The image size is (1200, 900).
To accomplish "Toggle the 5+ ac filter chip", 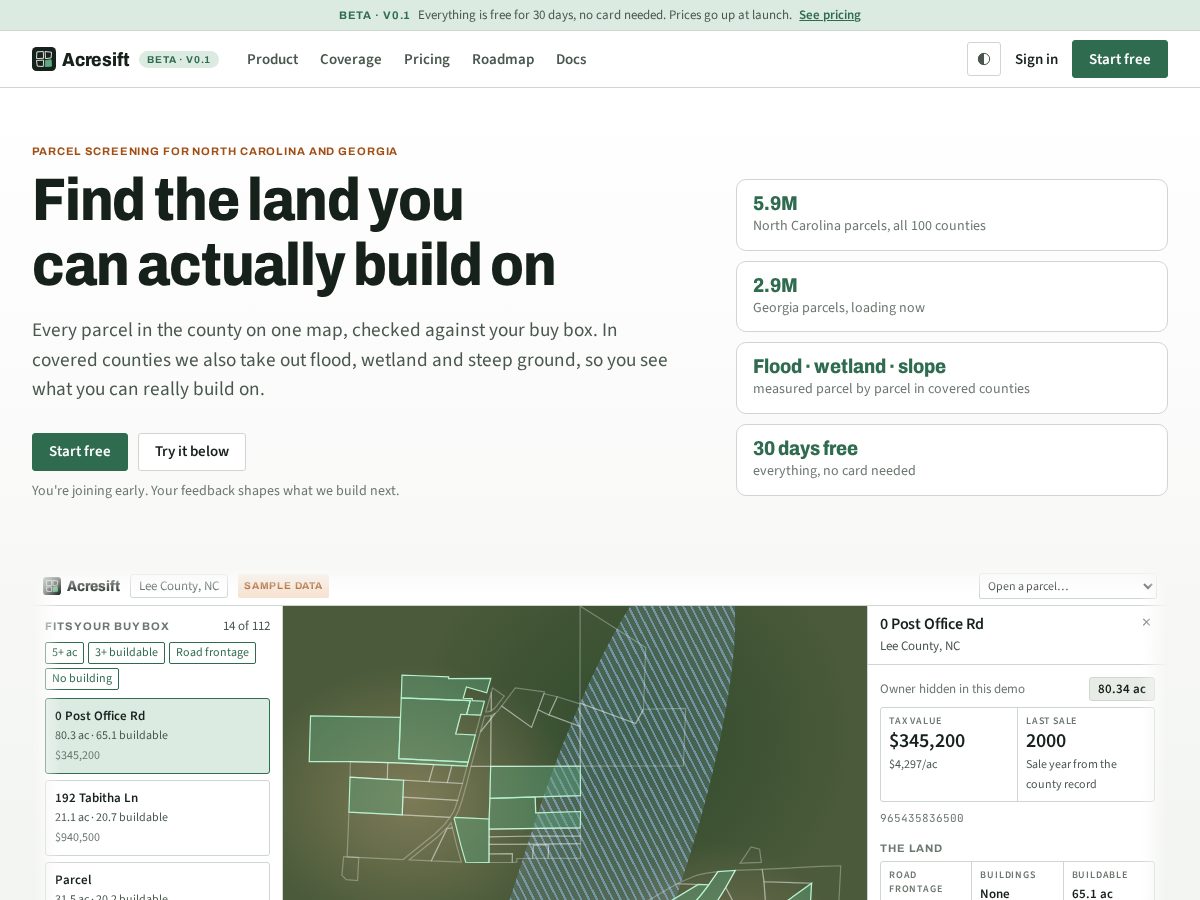I will [x=64, y=653].
